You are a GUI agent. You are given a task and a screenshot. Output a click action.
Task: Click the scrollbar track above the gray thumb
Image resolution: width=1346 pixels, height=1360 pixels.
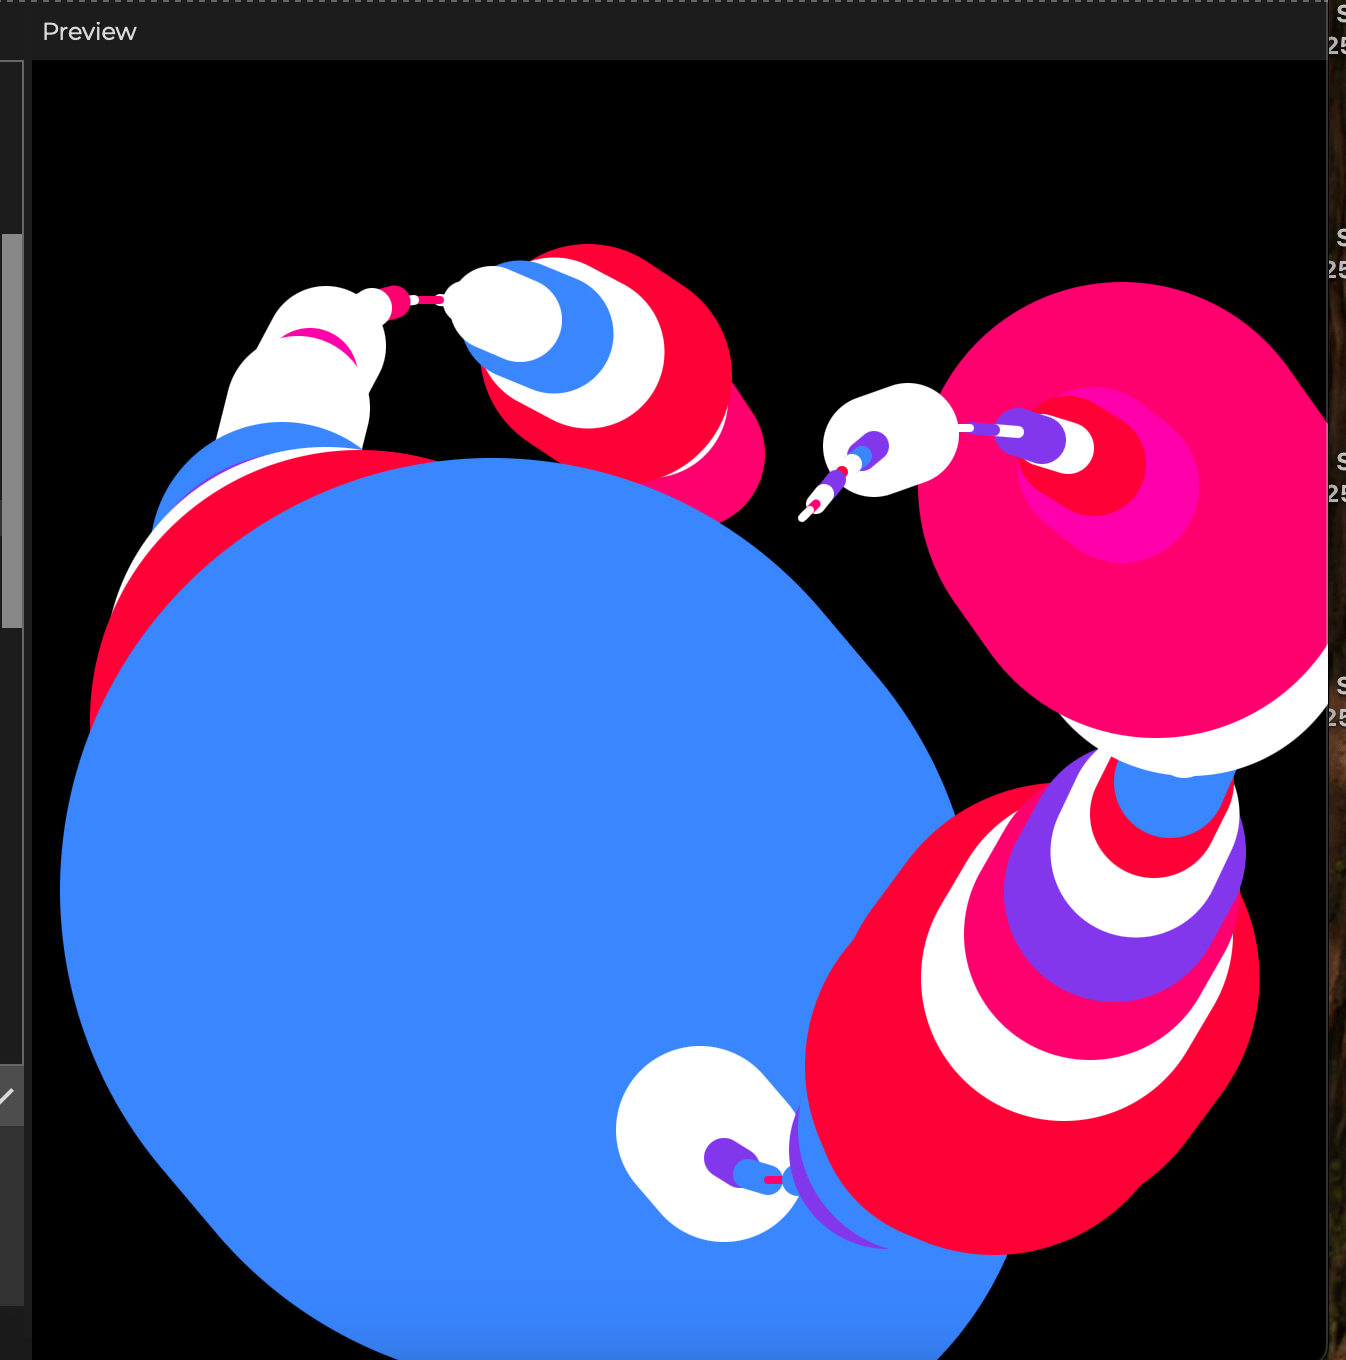12,150
